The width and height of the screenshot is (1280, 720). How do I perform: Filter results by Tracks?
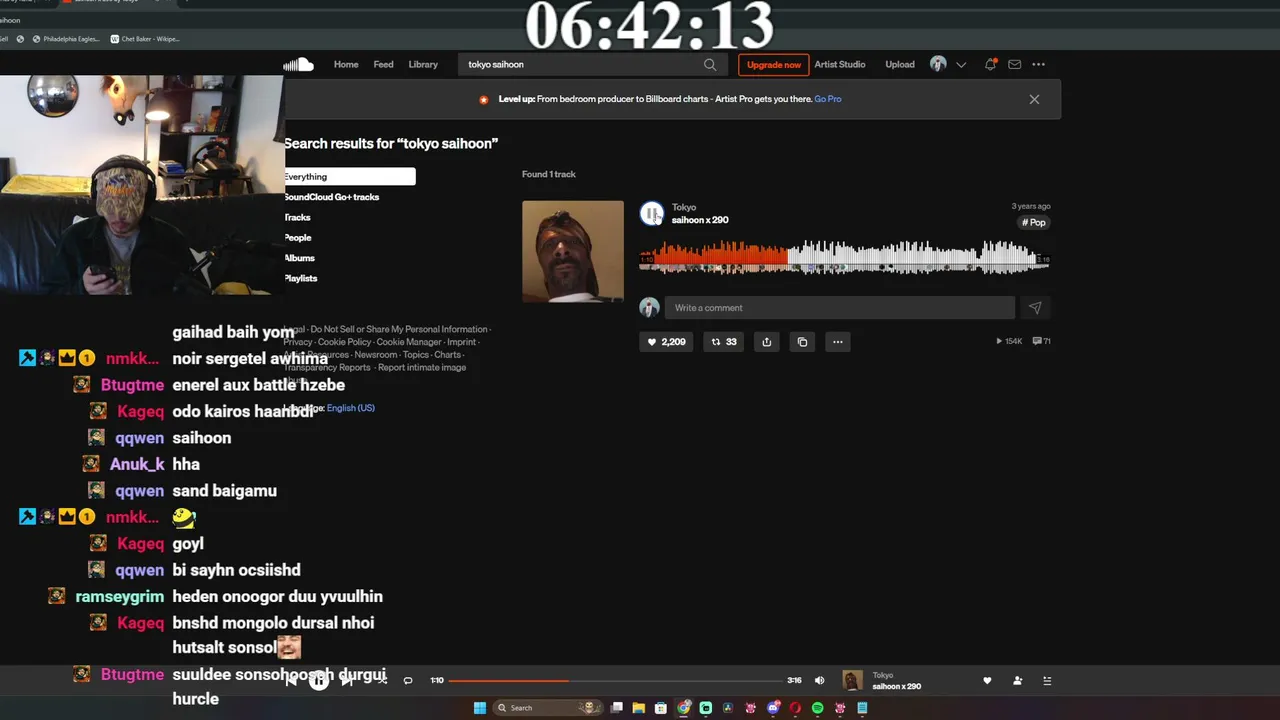pos(298,217)
